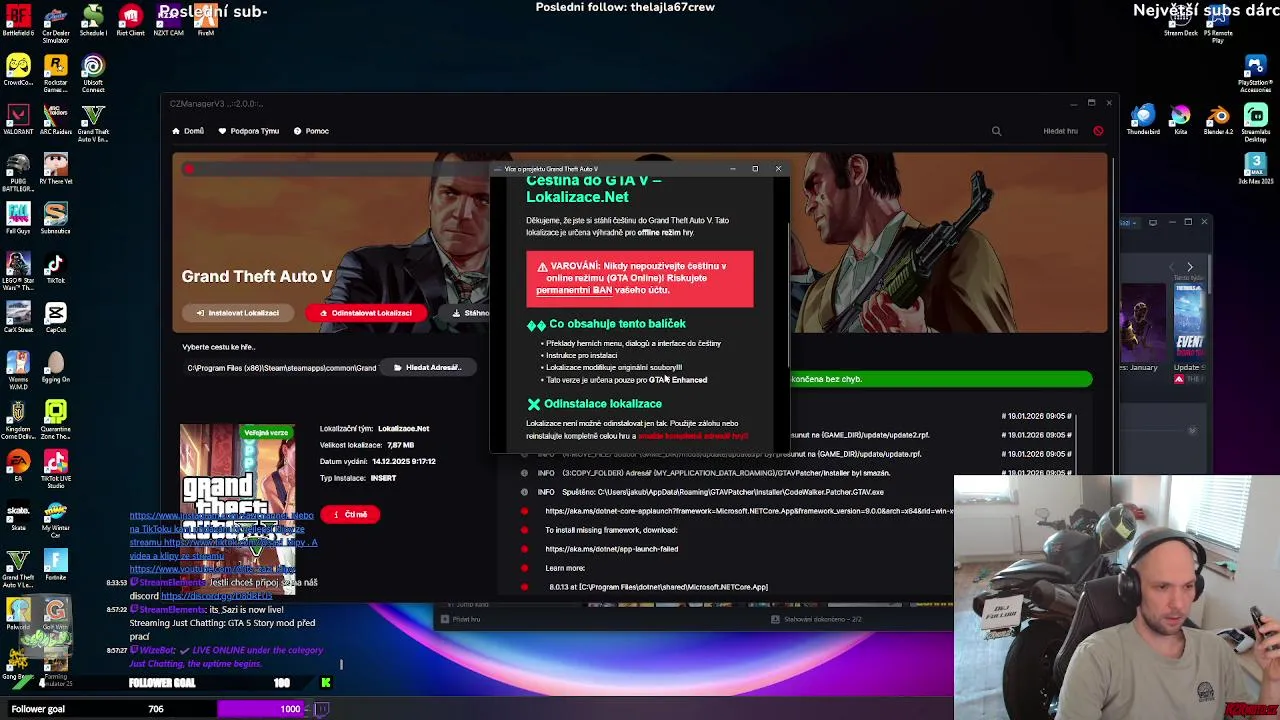Launch the Fortnite desktop shortcut
The width and height of the screenshot is (1280, 720).
(x=56, y=566)
